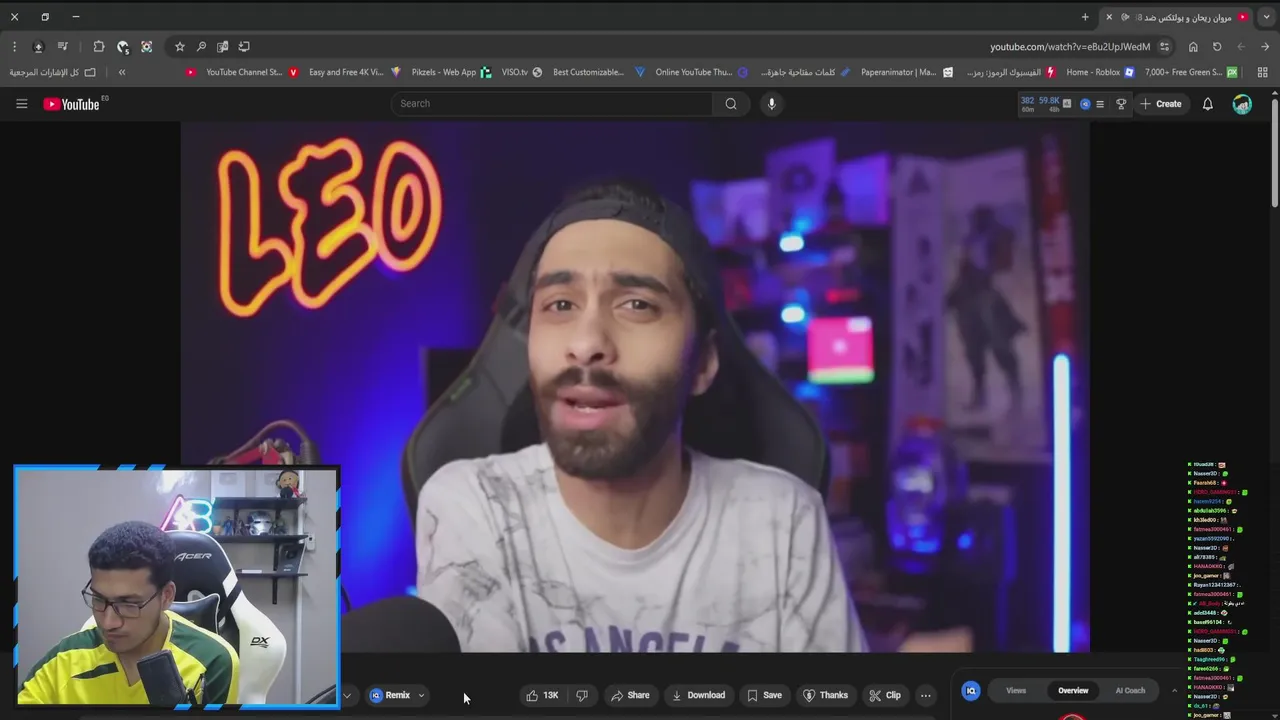Open browser downloads icon
The height and width of the screenshot is (720, 1280).
pos(38,47)
